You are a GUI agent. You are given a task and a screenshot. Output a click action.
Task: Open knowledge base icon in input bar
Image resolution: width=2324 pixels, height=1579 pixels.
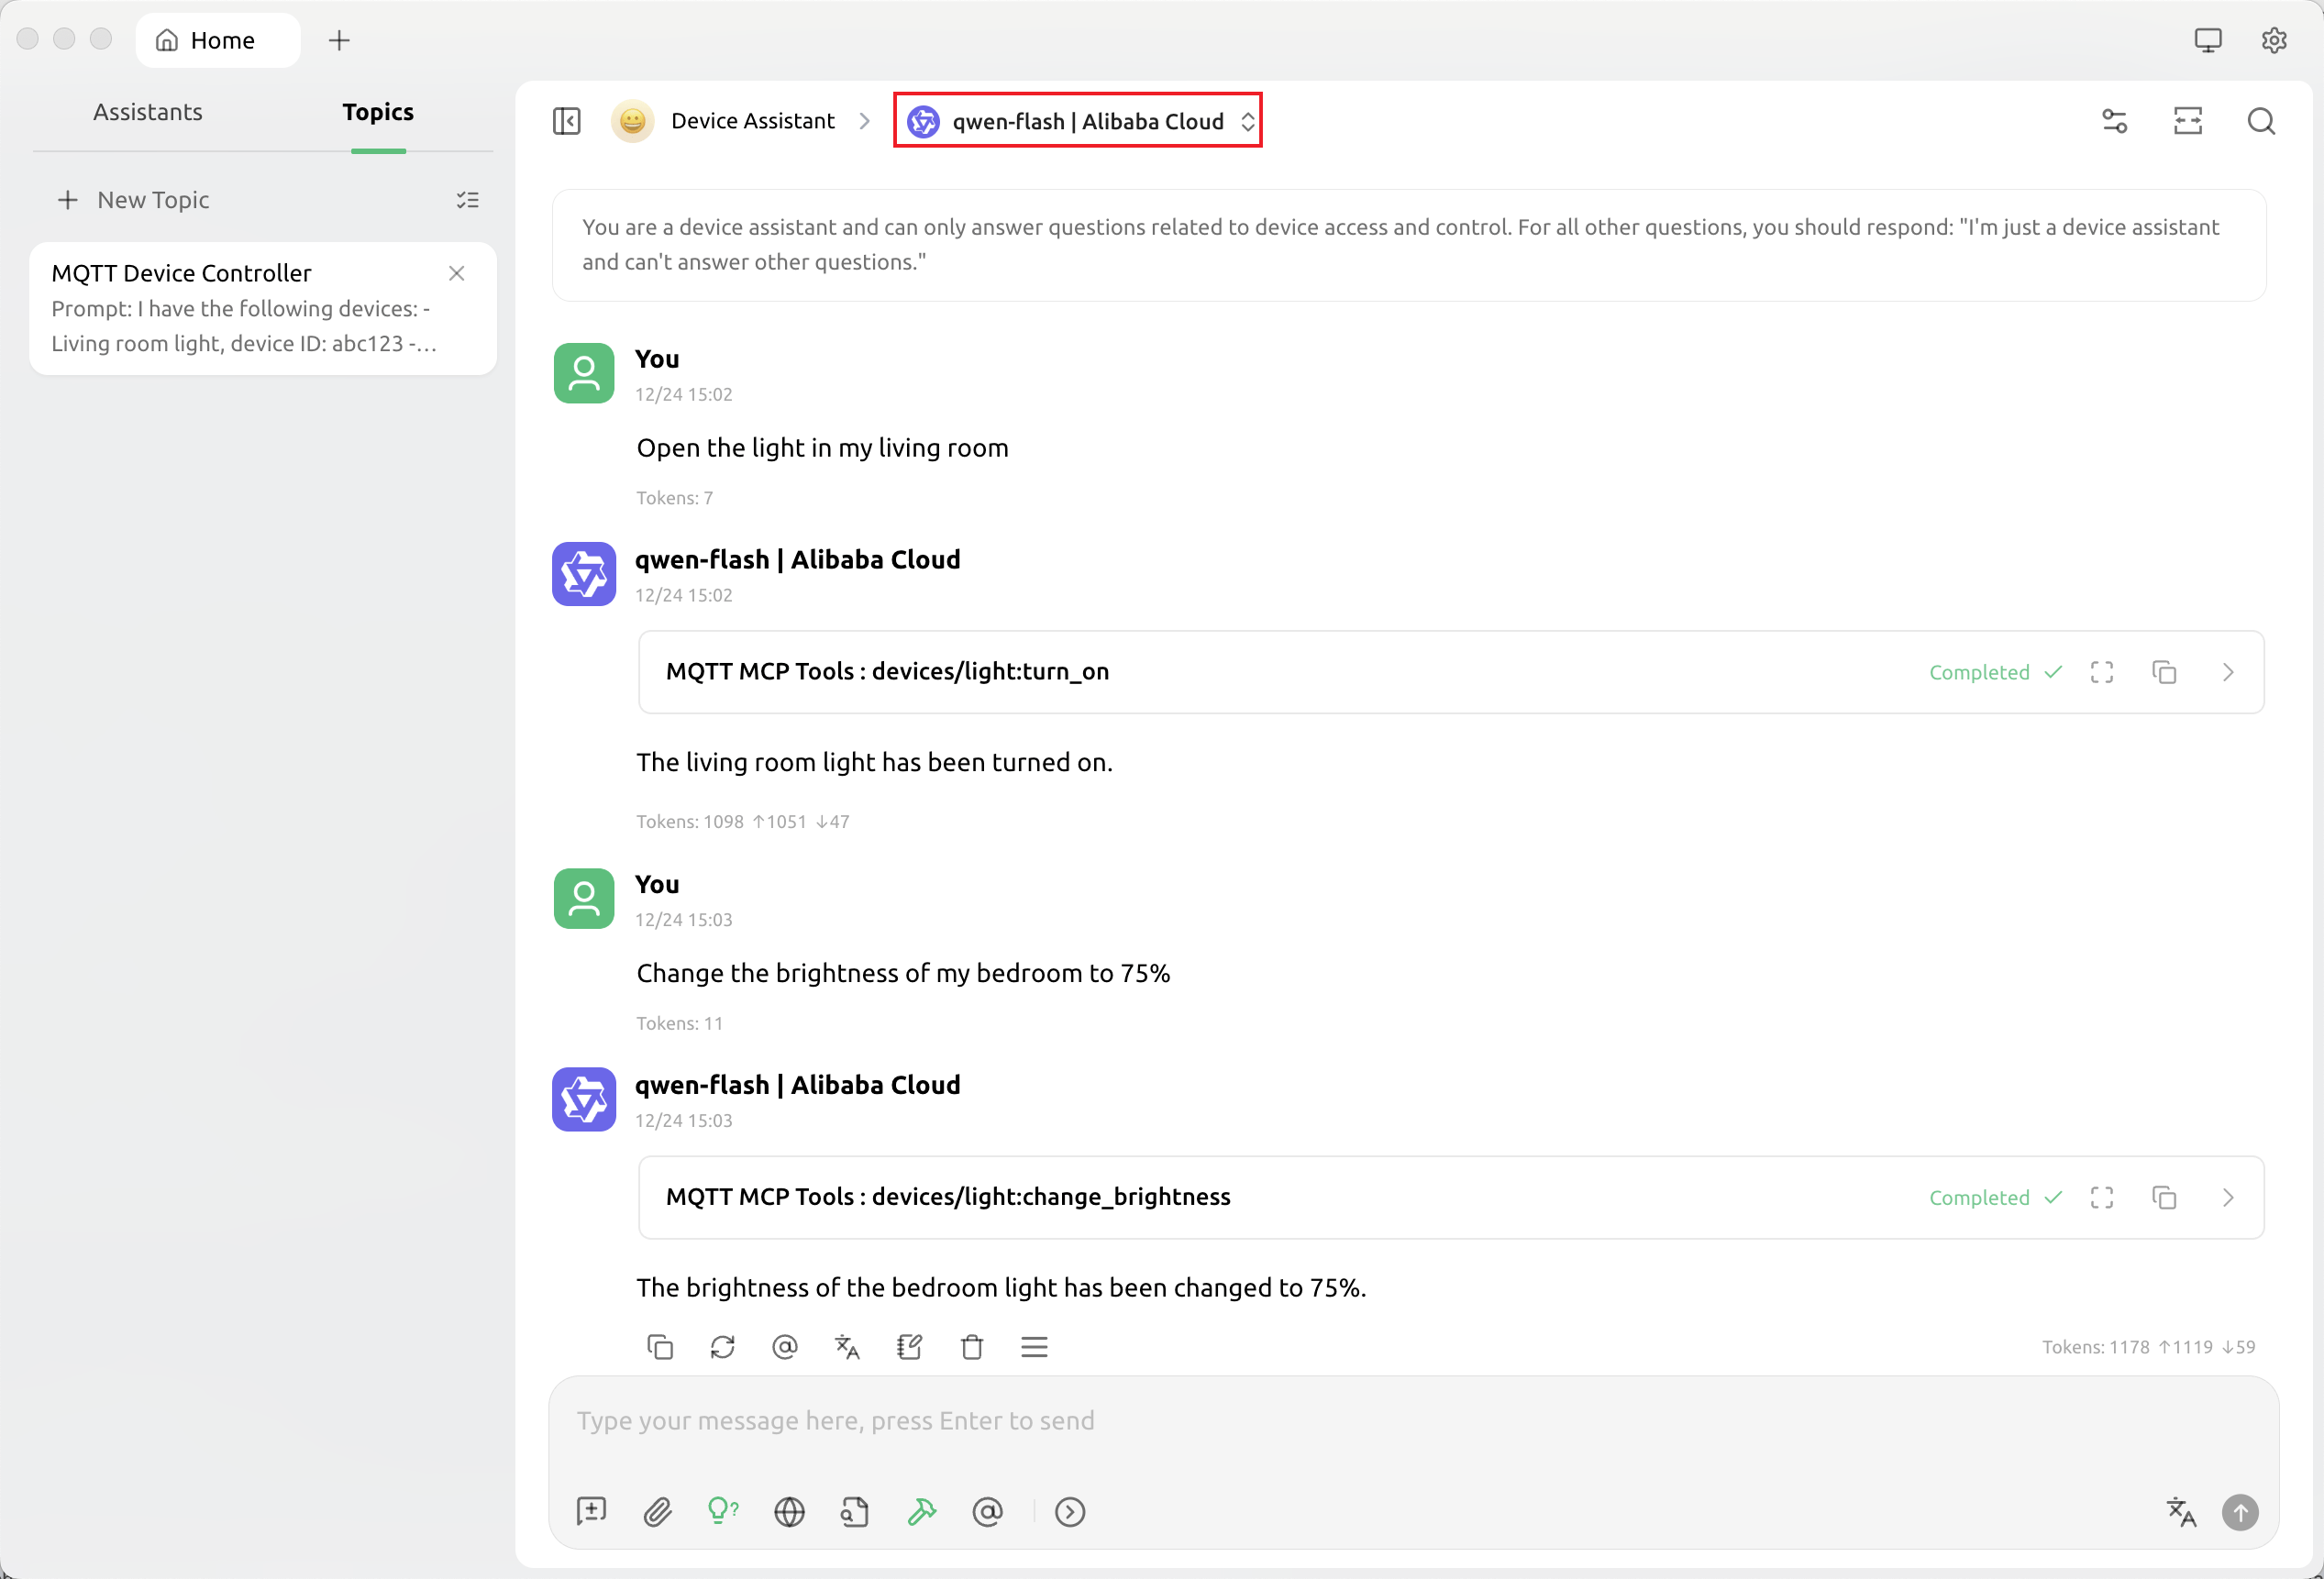(x=855, y=1511)
